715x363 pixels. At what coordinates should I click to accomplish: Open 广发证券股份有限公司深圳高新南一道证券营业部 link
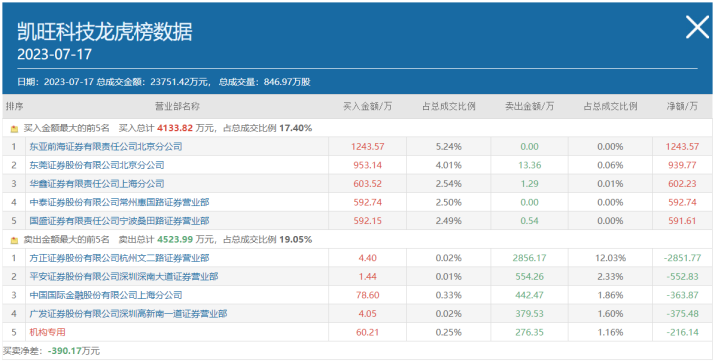[x=129, y=314]
